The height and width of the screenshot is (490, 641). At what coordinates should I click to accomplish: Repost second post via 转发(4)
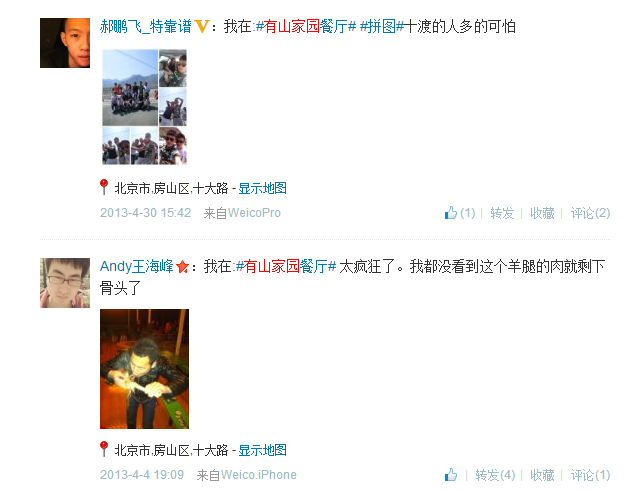coord(495,475)
